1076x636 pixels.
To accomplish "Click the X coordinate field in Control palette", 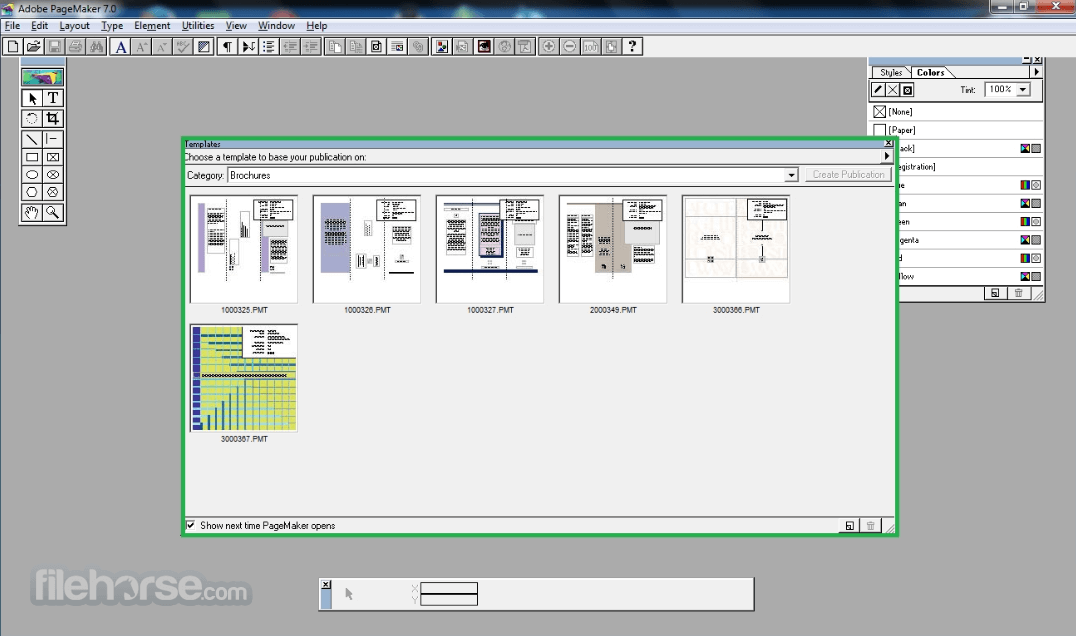I will coord(449,588).
